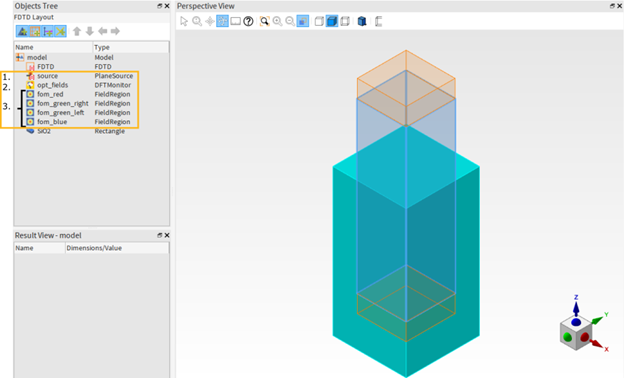The image size is (624, 378).
Task: Click the Rectangle type cell
Action: point(109,131)
